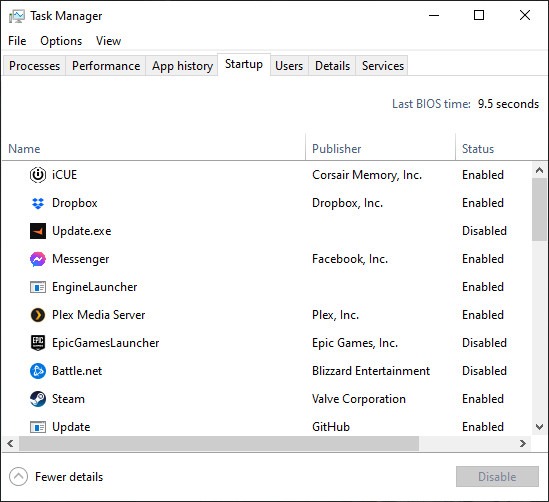
Task: Click the Plex Media Server icon
Action: pyautogui.click(x=37, y=315)
